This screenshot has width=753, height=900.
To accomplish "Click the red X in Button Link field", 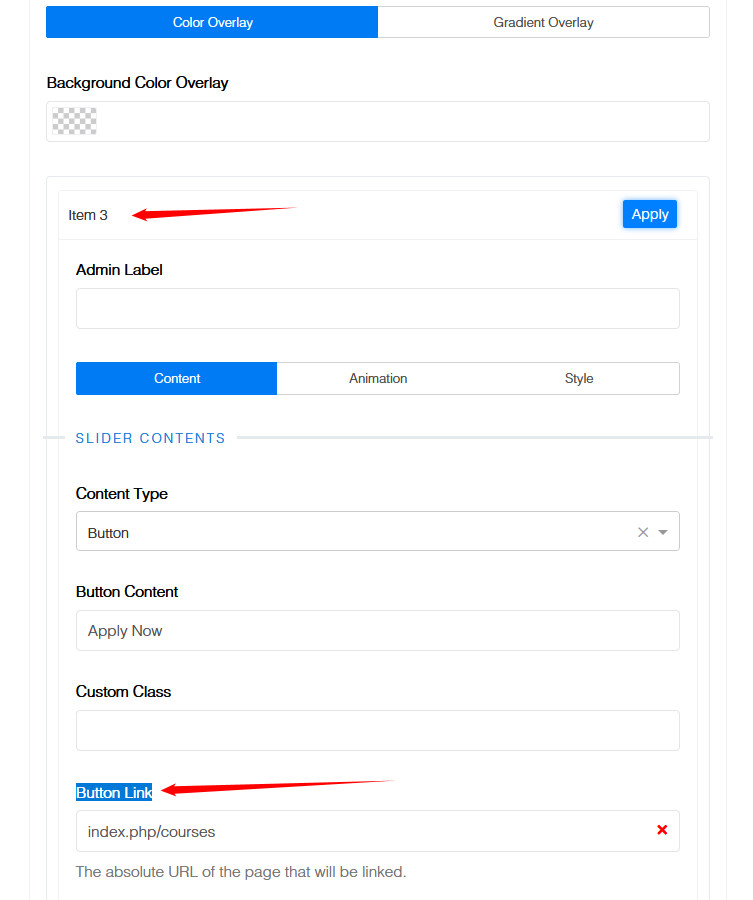I will pos(662,830).
